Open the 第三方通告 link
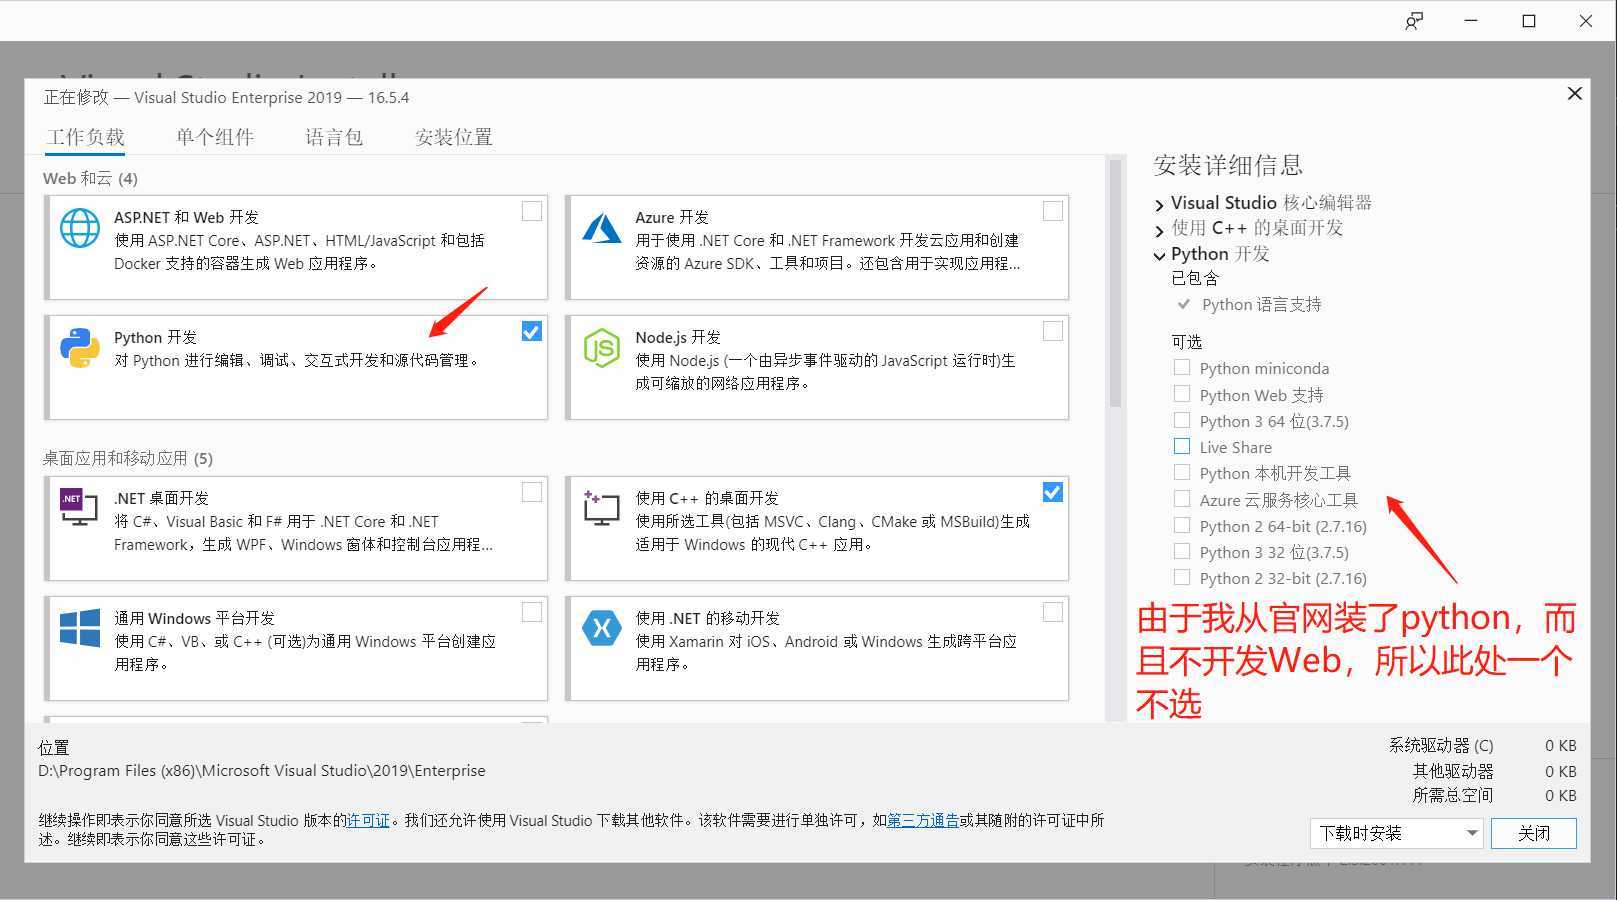Image resolution: width=1617 pixels, height=900 pixels. (x=923, y=820)
